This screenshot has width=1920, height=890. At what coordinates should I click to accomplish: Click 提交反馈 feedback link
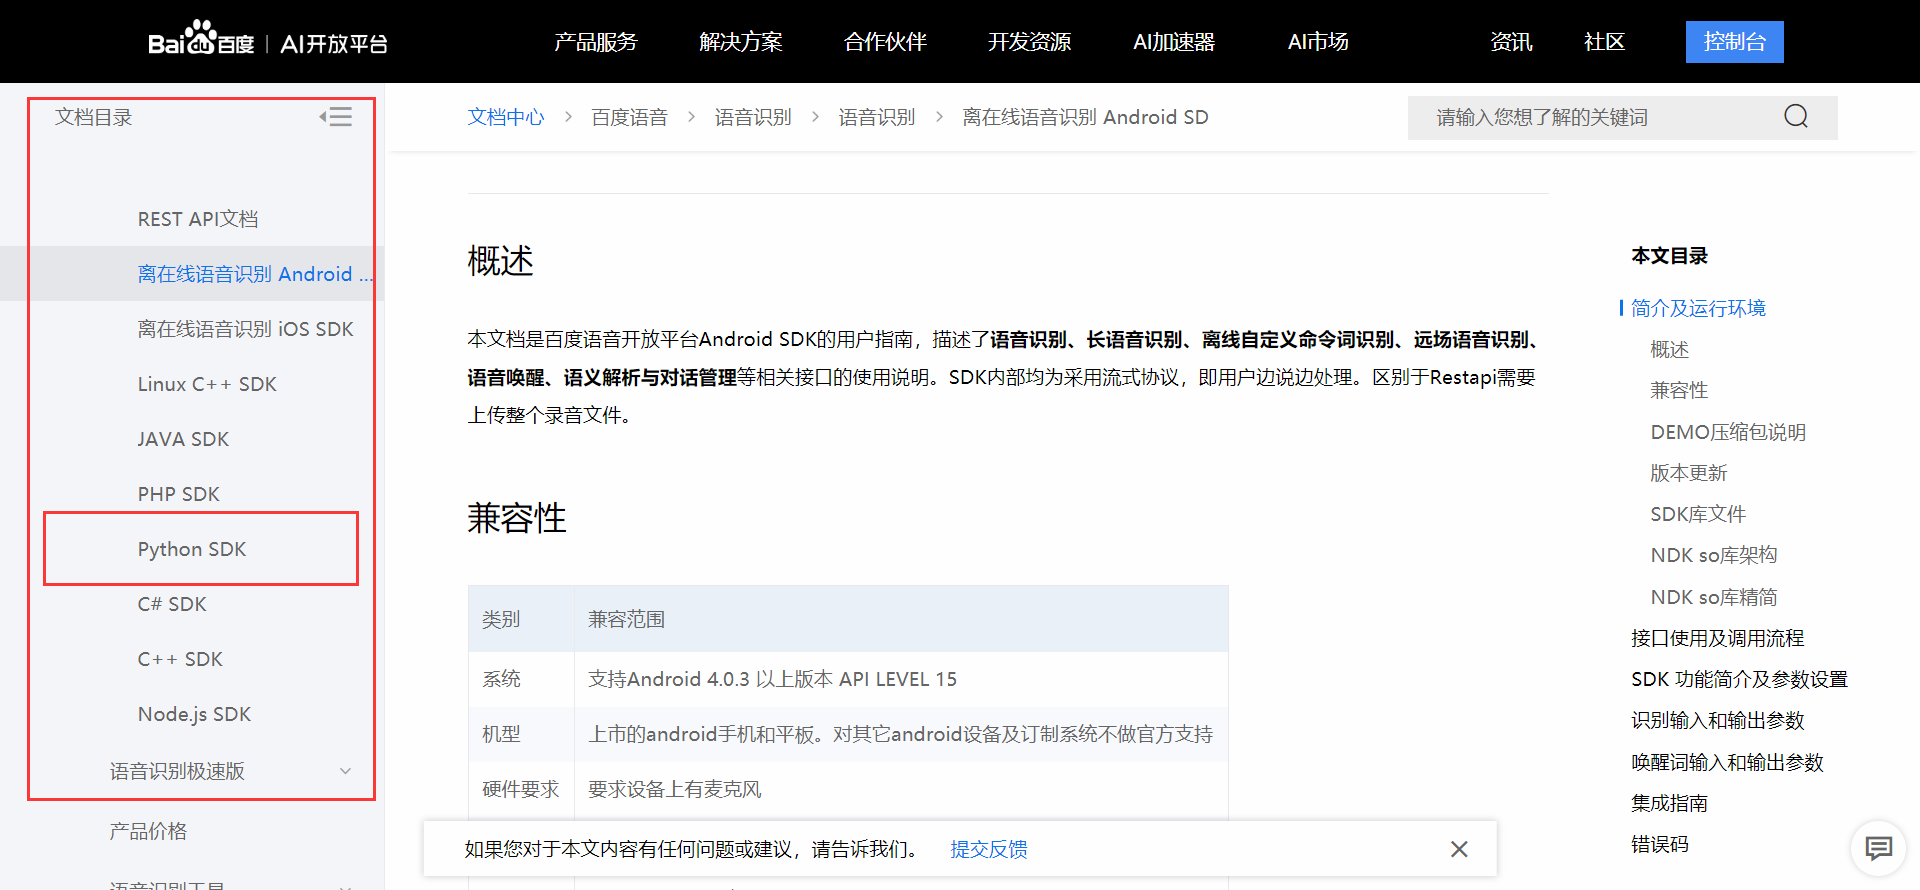pos(989,849)
